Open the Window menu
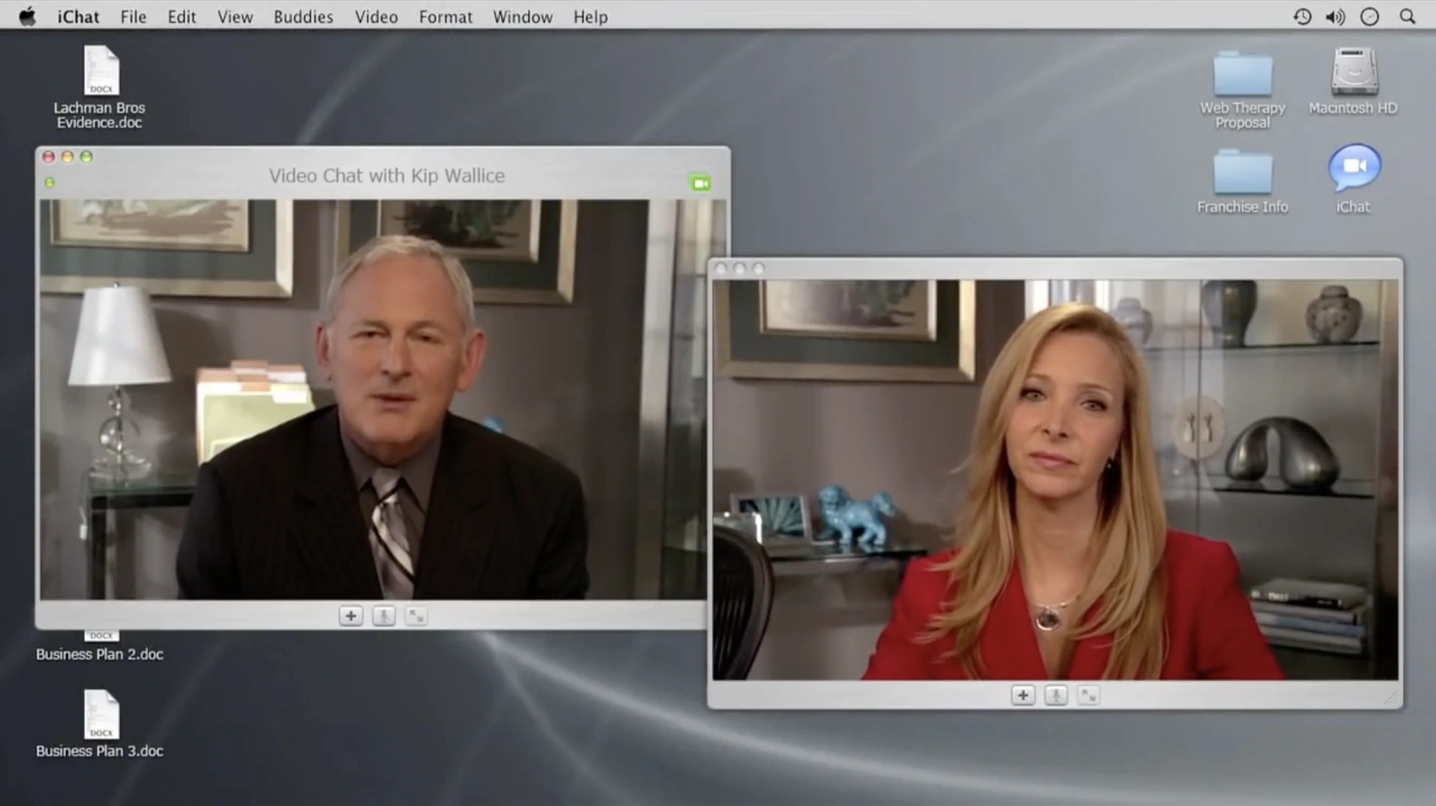 [523, 17]
